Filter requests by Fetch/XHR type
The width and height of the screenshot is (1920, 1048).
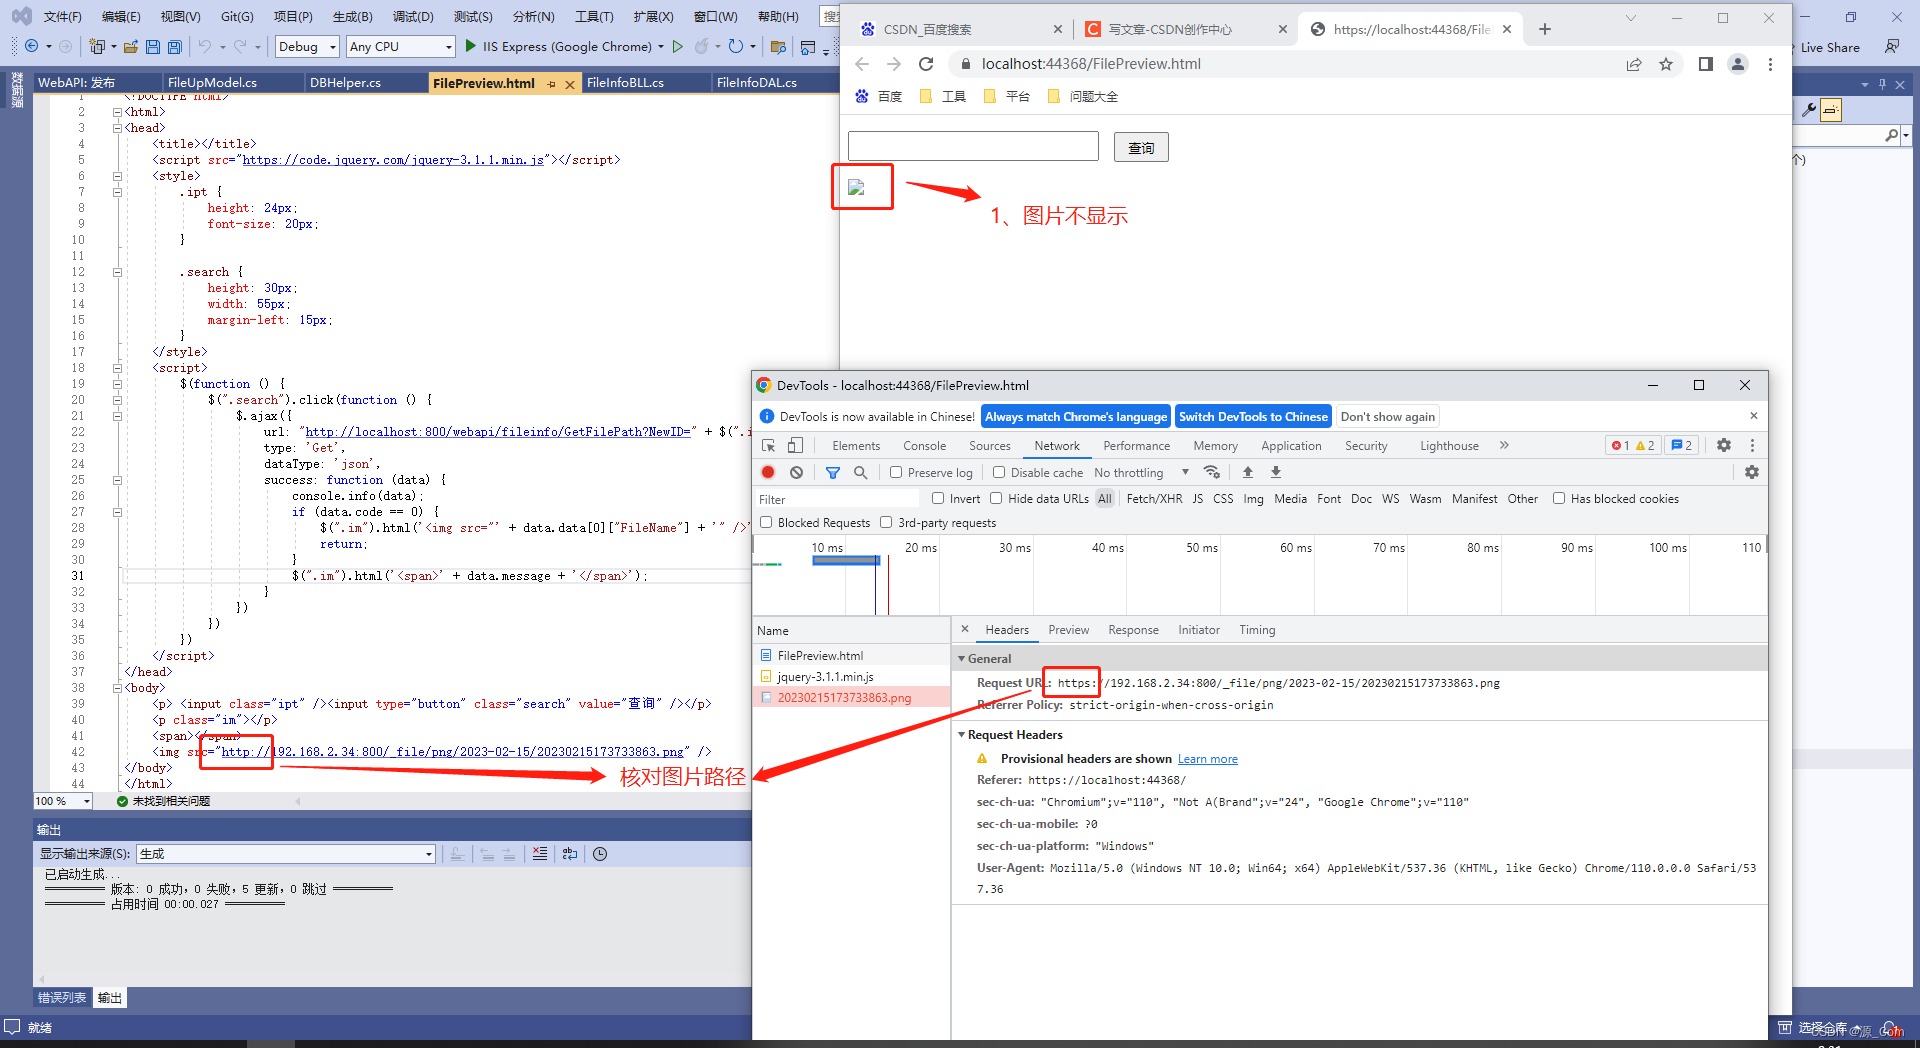[x=1154, y=498]
